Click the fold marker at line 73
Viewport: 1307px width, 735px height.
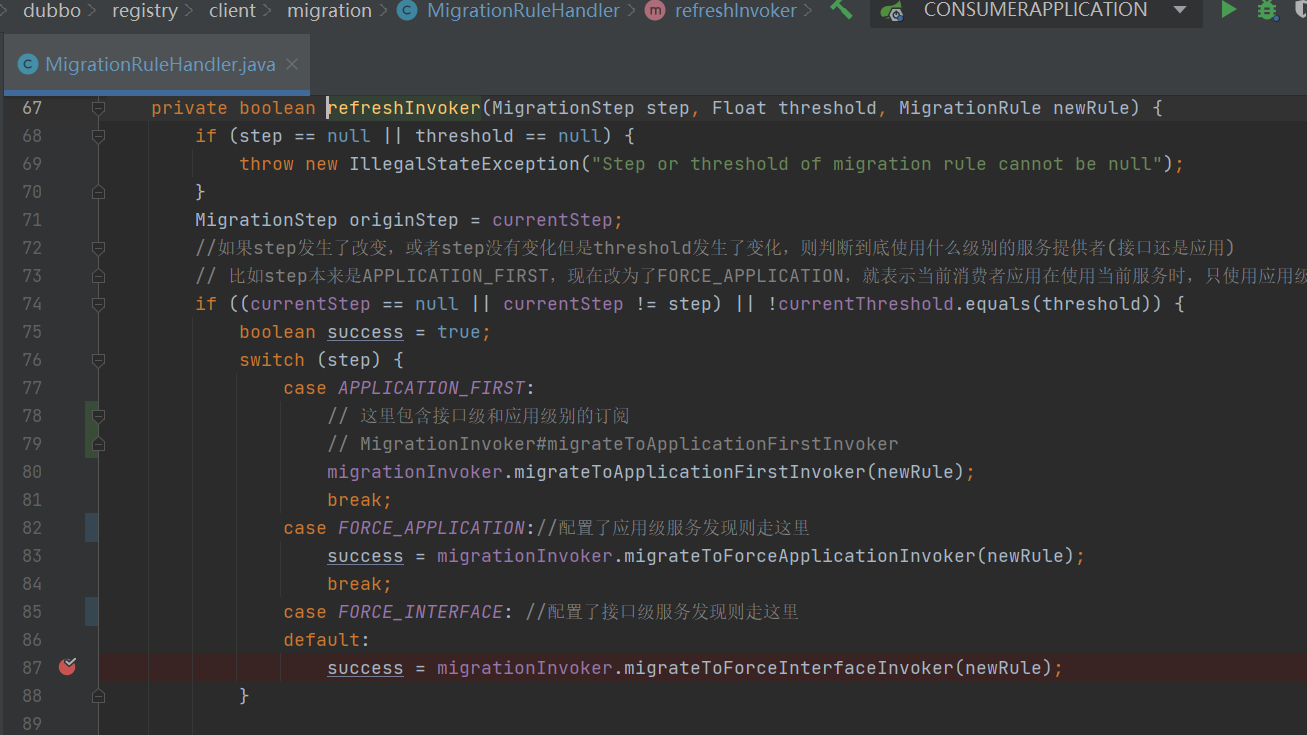pos(98,275)
